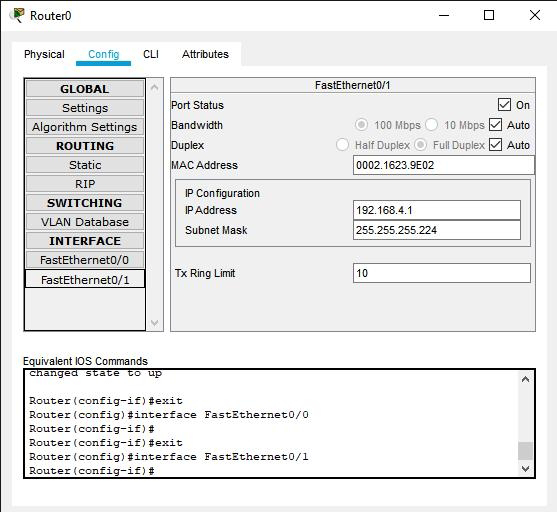
Task: Click the GLOBAL section header
Action: coord(85,89)
